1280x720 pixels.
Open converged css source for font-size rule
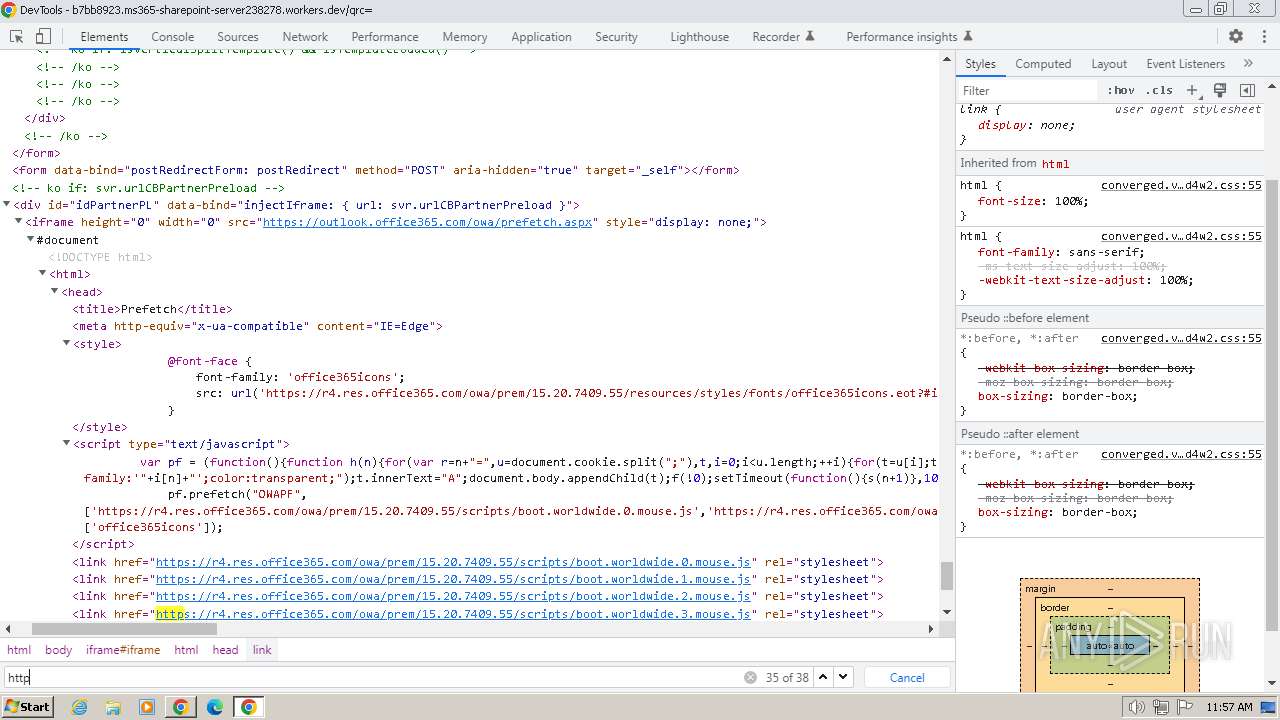(1181, 185)
